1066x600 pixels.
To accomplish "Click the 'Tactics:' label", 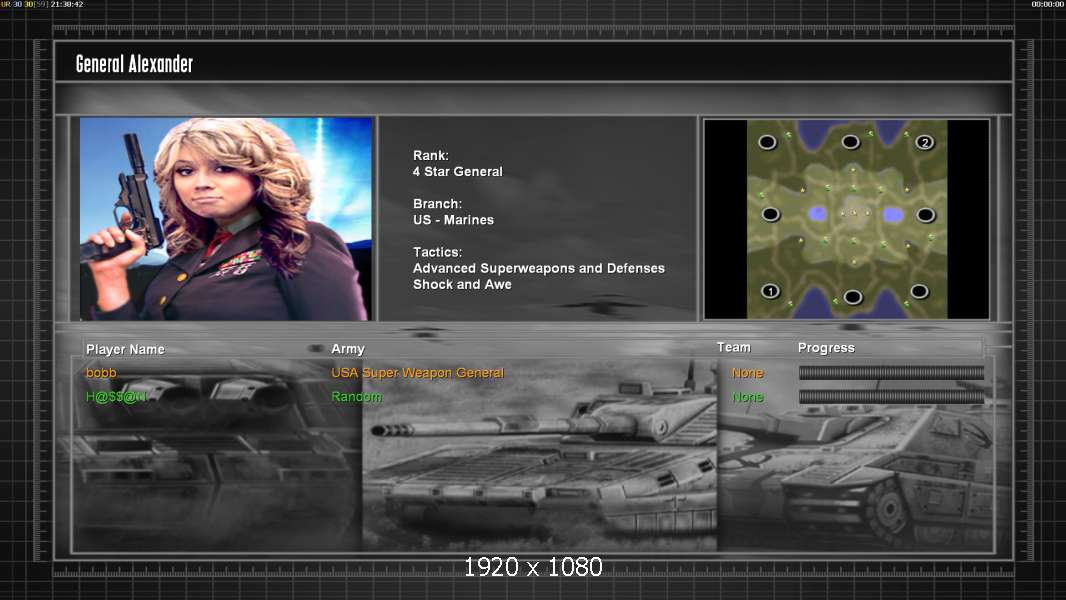I will point(437,252).
